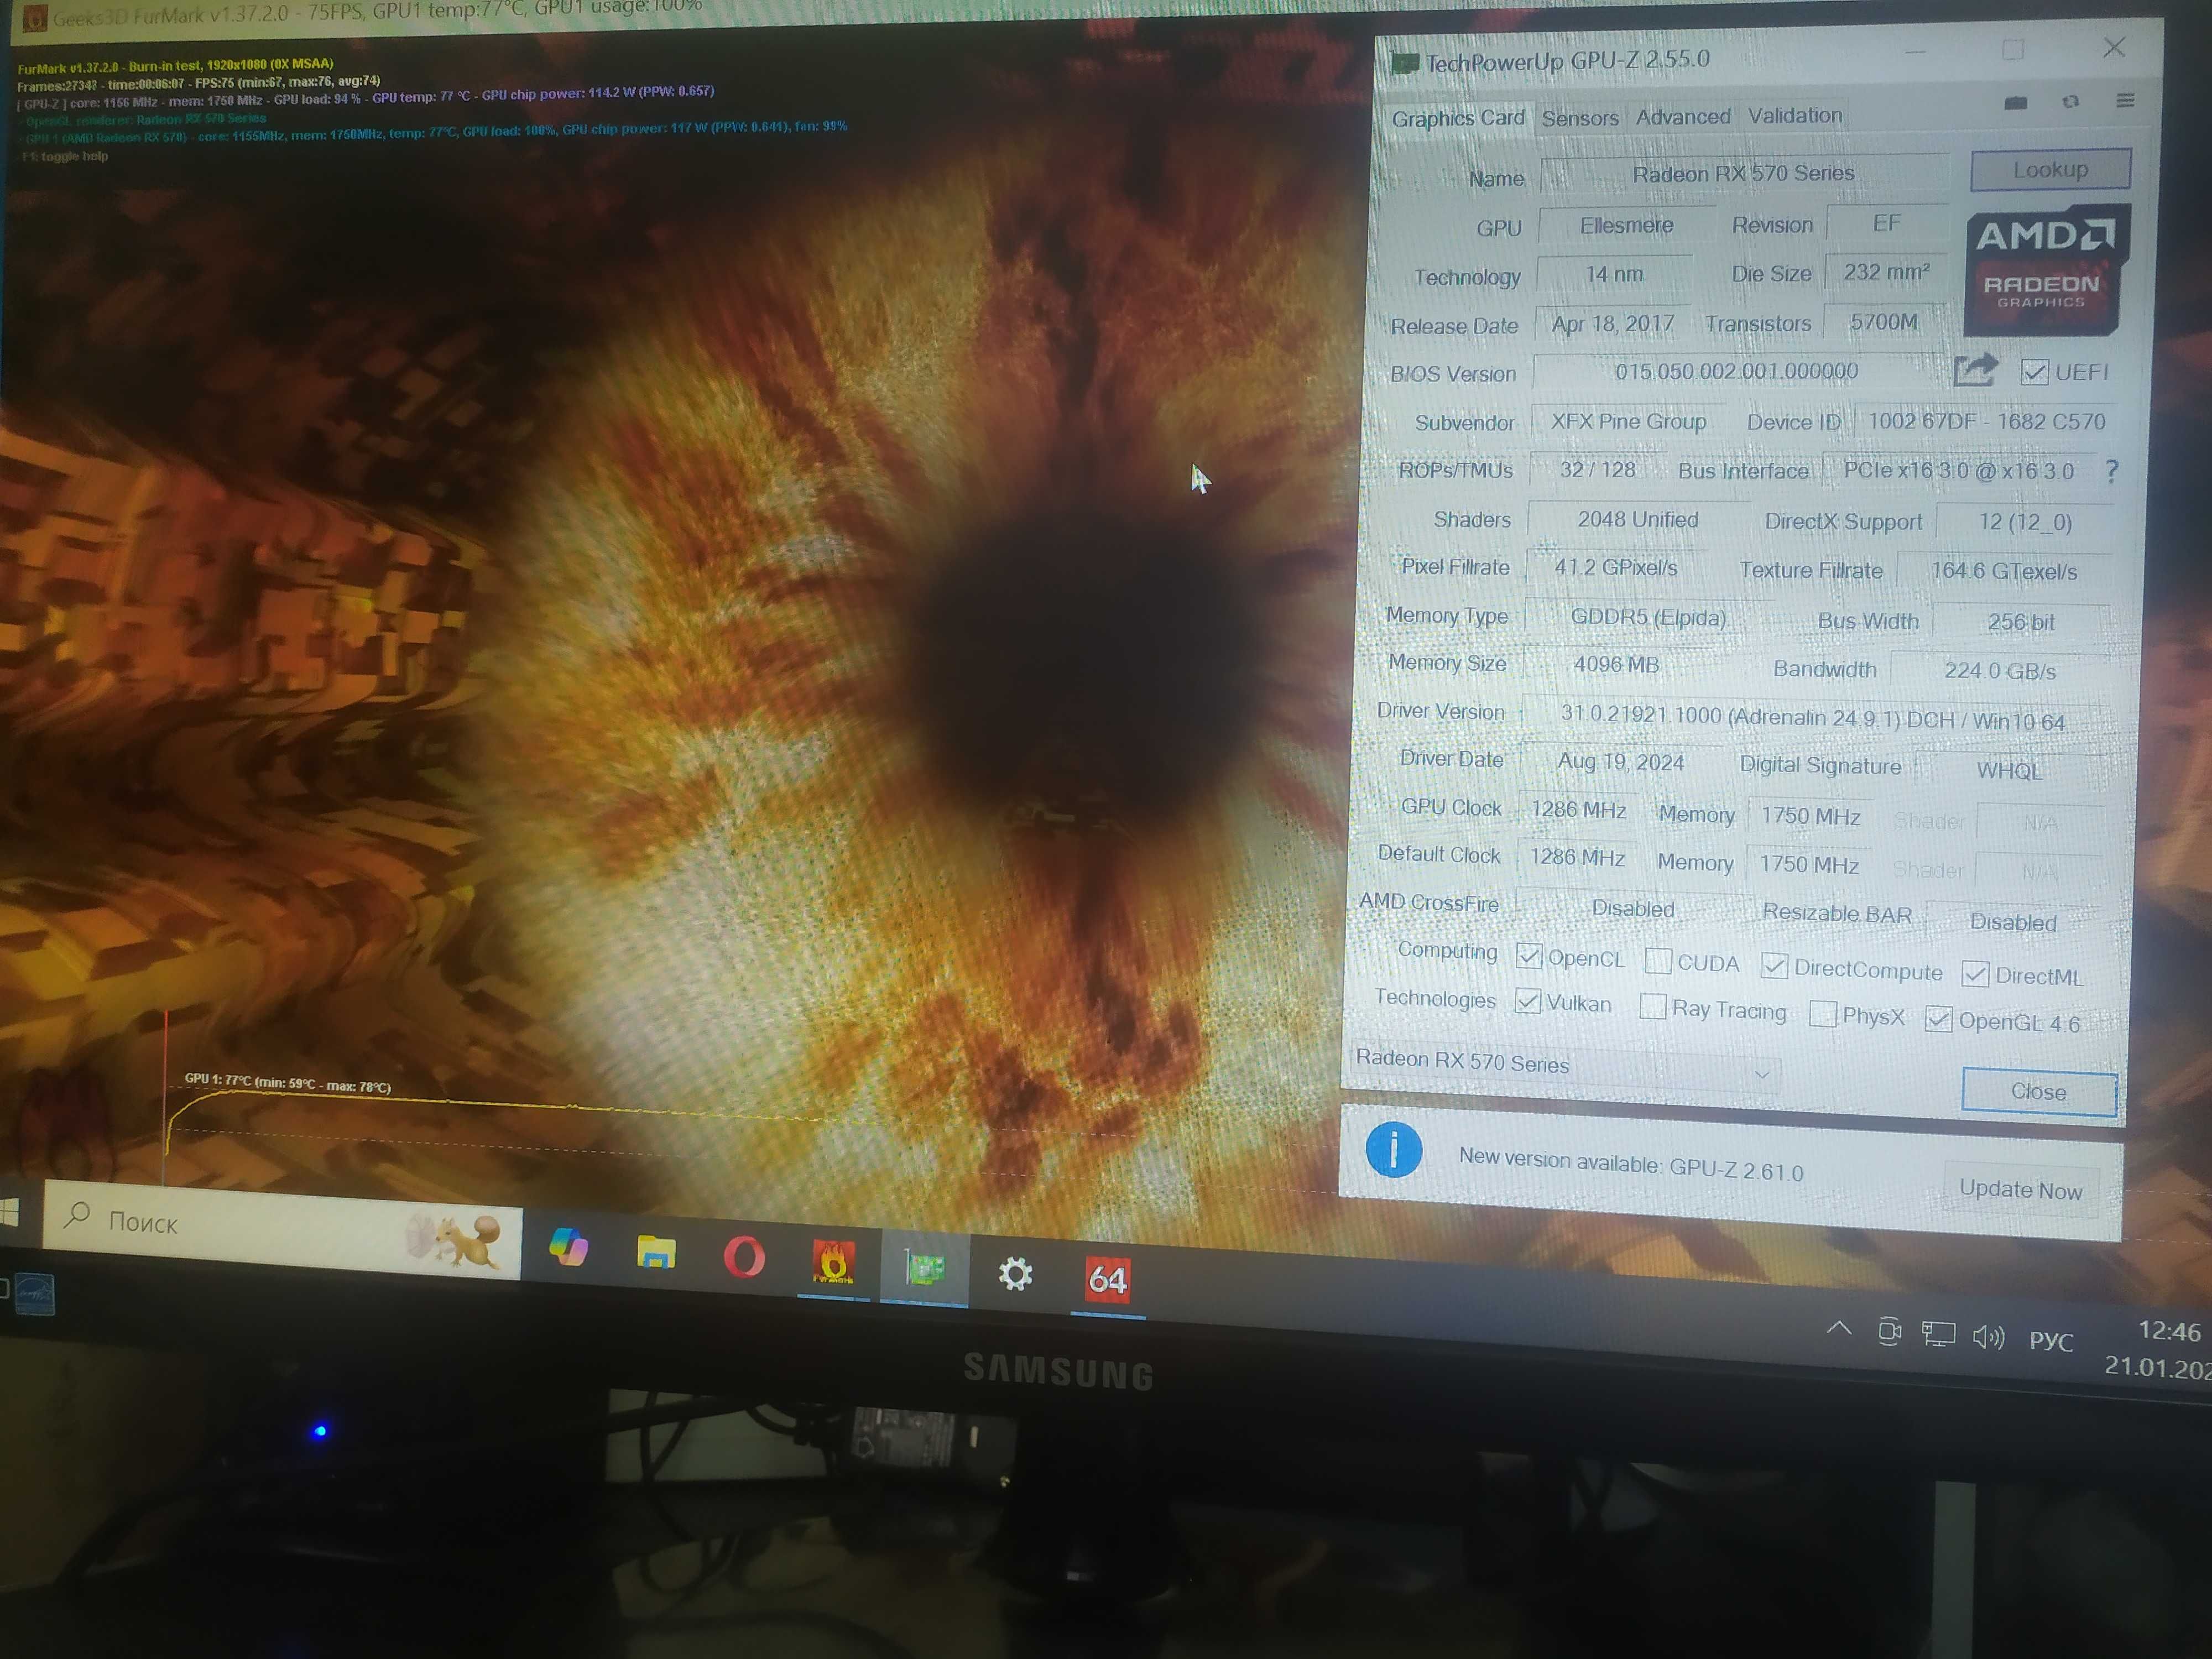Screen dimensions: 2212x1659
Task: Click the Поиск search box
Action: click(x=283, y=1228)
